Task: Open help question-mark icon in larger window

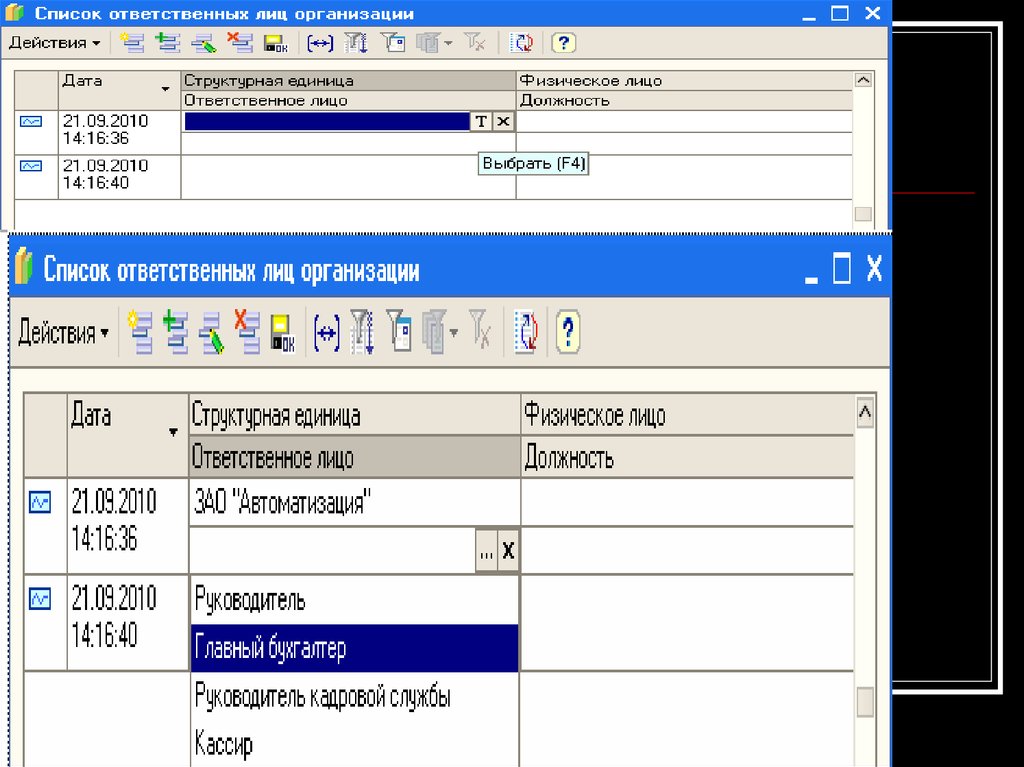Action: point(568,333)
